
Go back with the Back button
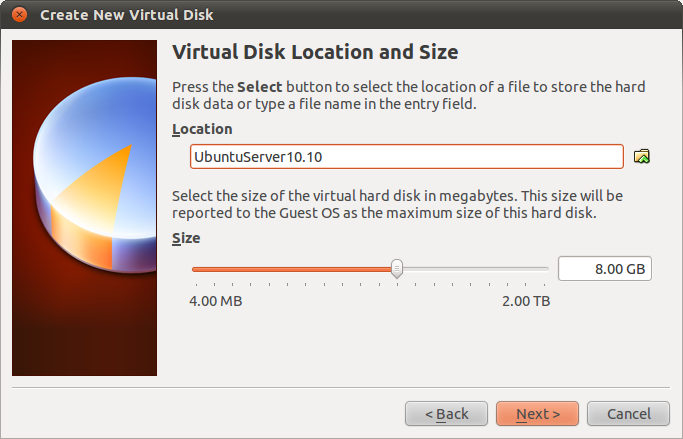click(x=446, y=413)
